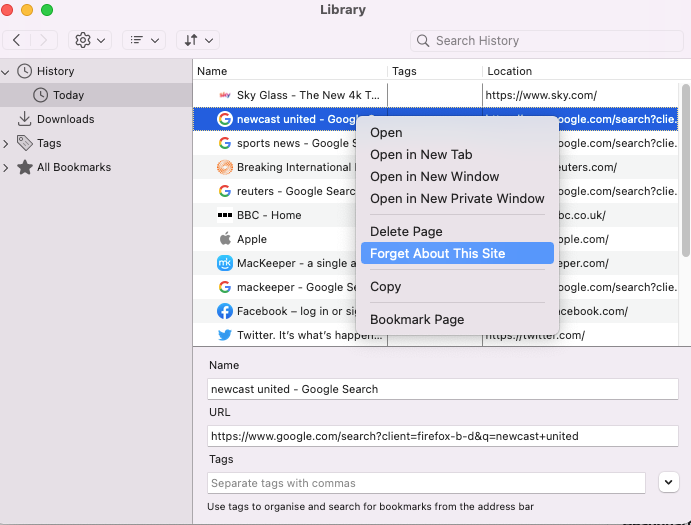Sort by the Tags column header
The image size is (691, 525).
(435, 71)
